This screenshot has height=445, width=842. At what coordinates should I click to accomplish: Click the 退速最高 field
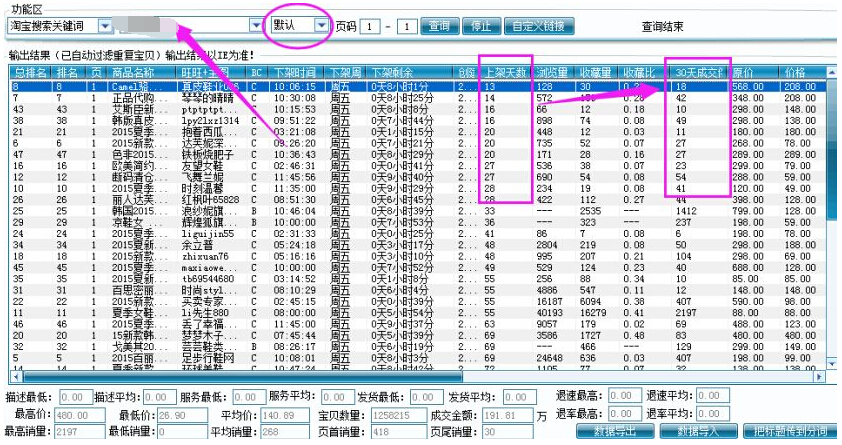[625, 396]
